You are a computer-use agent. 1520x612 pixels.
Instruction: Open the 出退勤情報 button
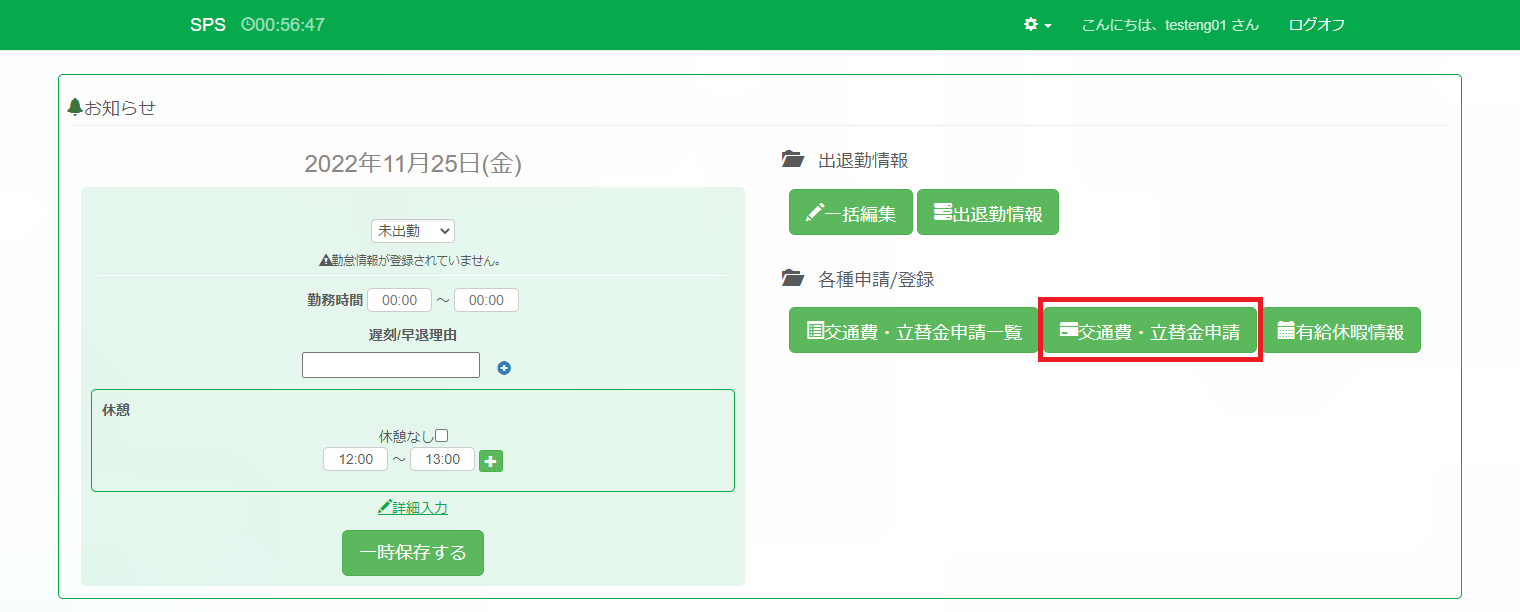[x=987, y=212]
